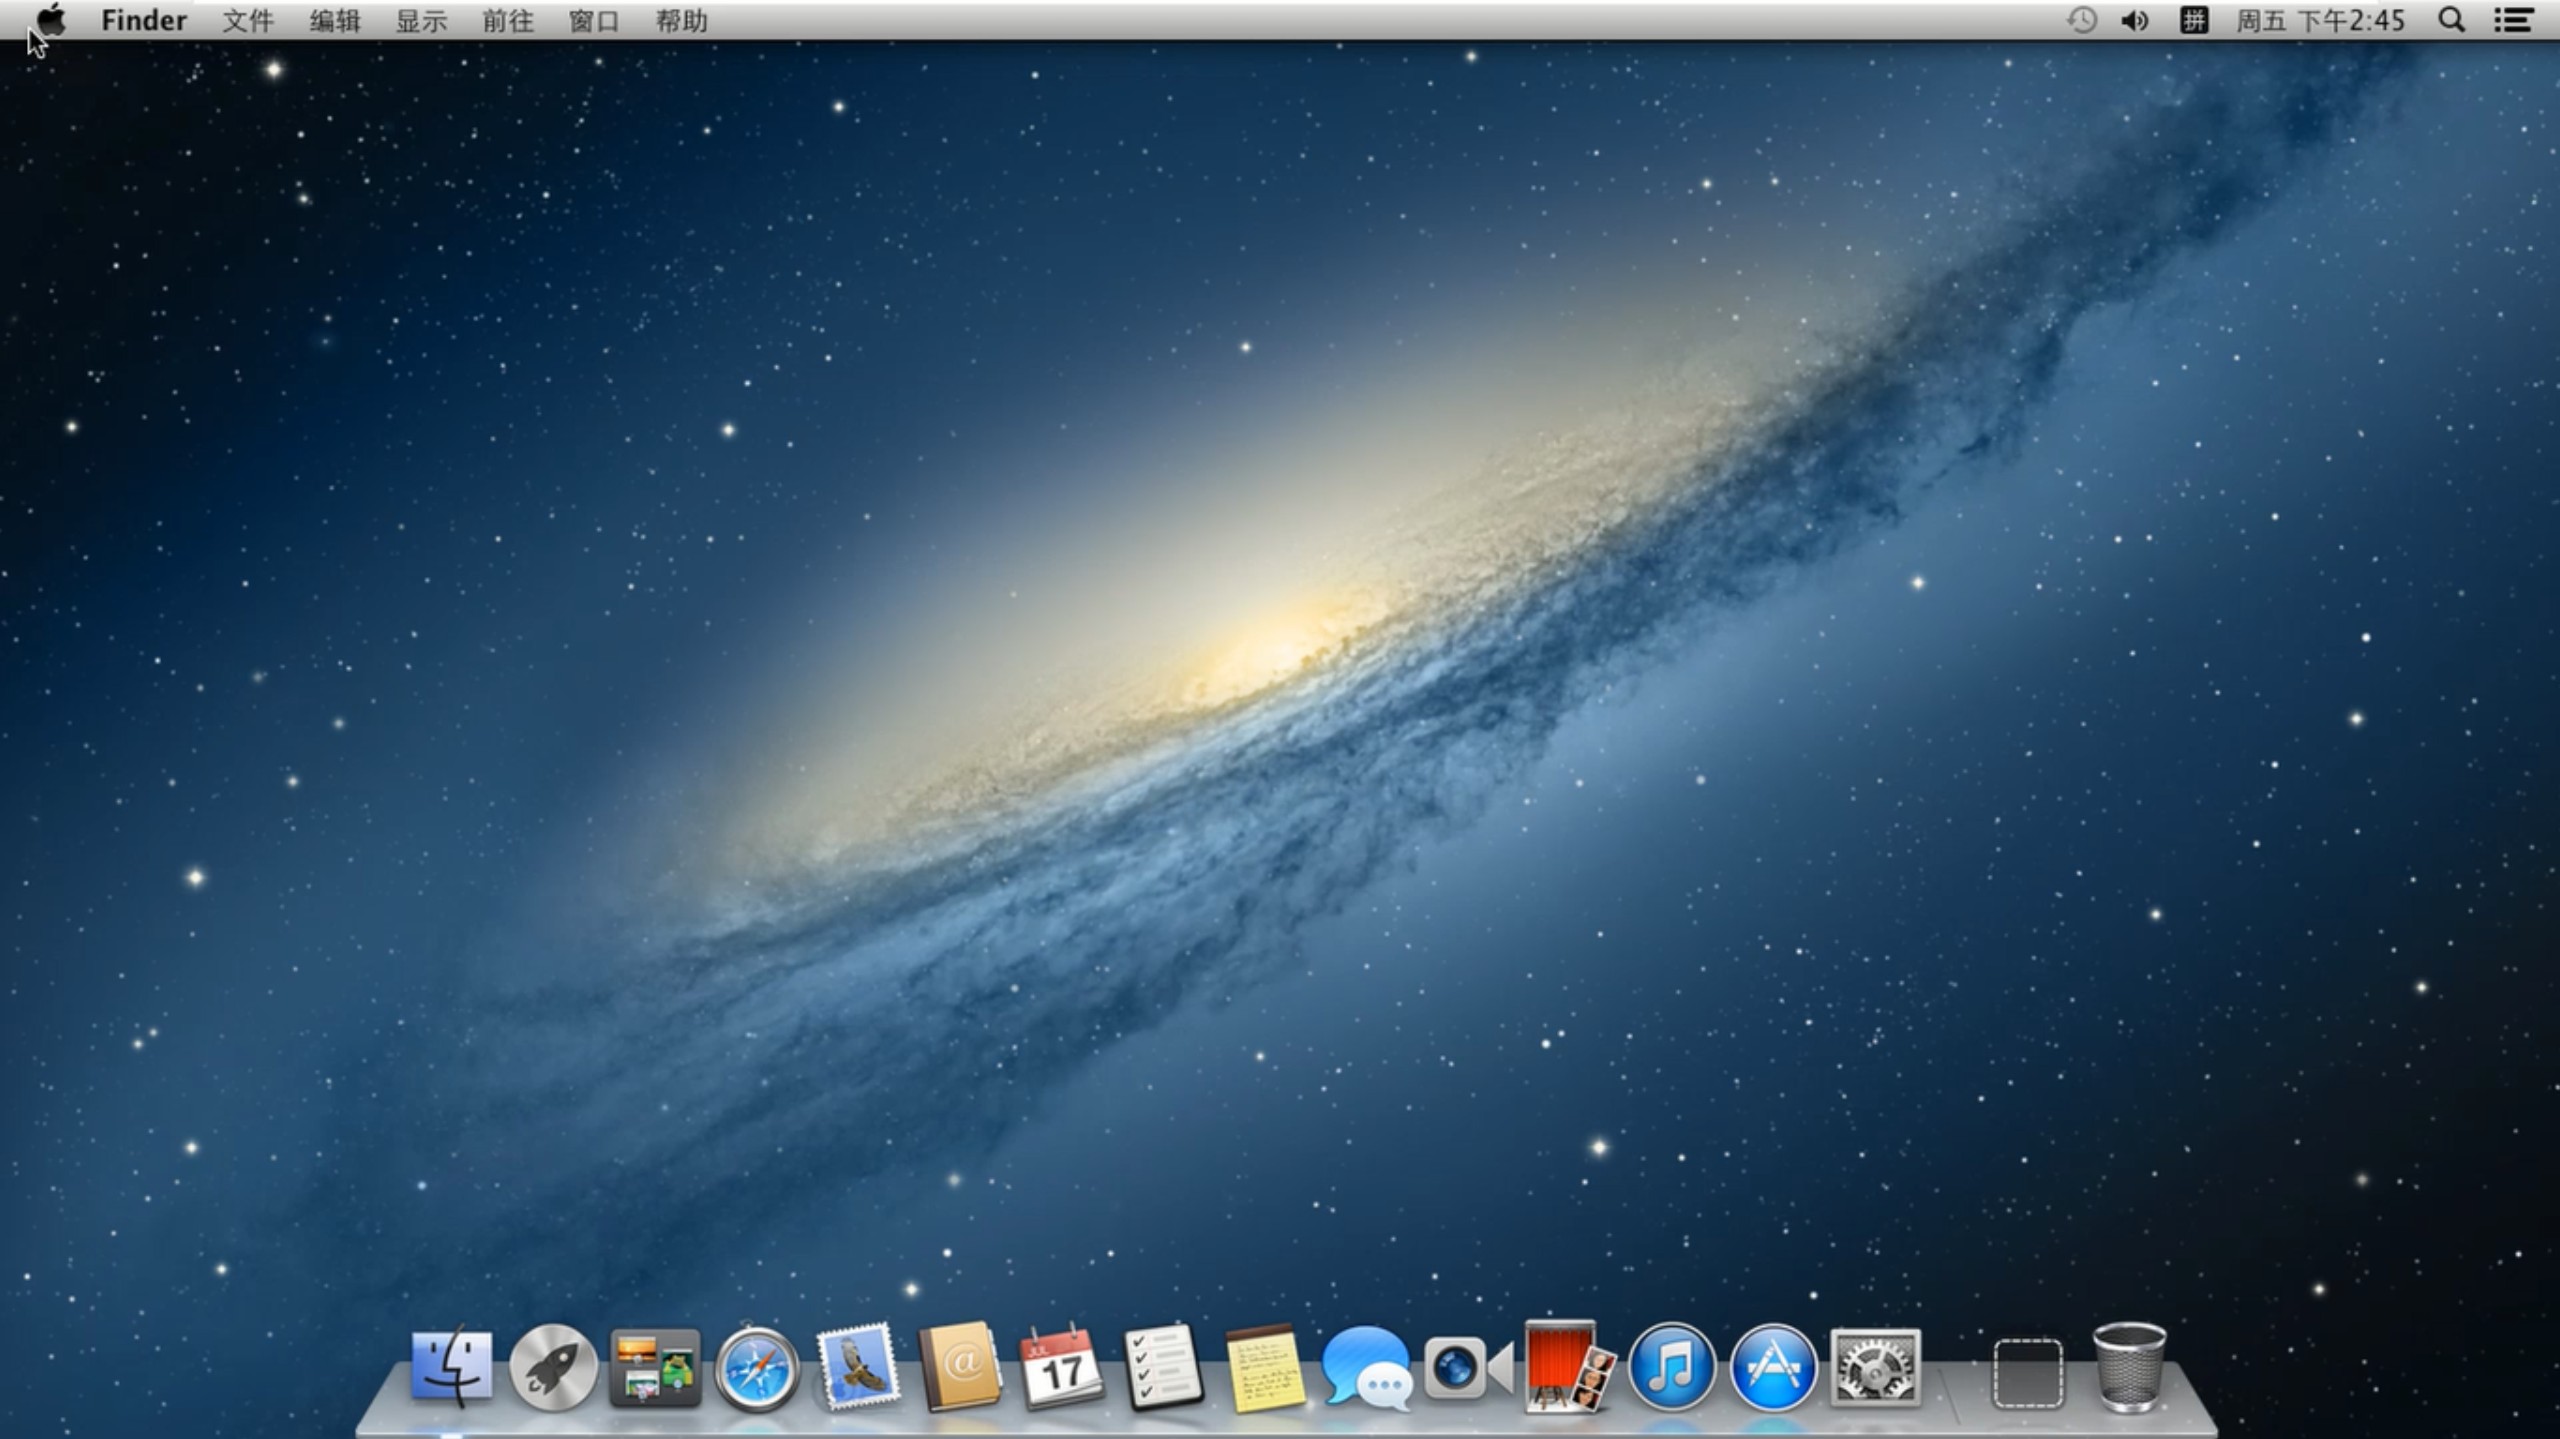Image resolution: width=2560 pixels, height=1439 pixels.
Task: Open the 帮助 menu
Action: pos(681,20)
